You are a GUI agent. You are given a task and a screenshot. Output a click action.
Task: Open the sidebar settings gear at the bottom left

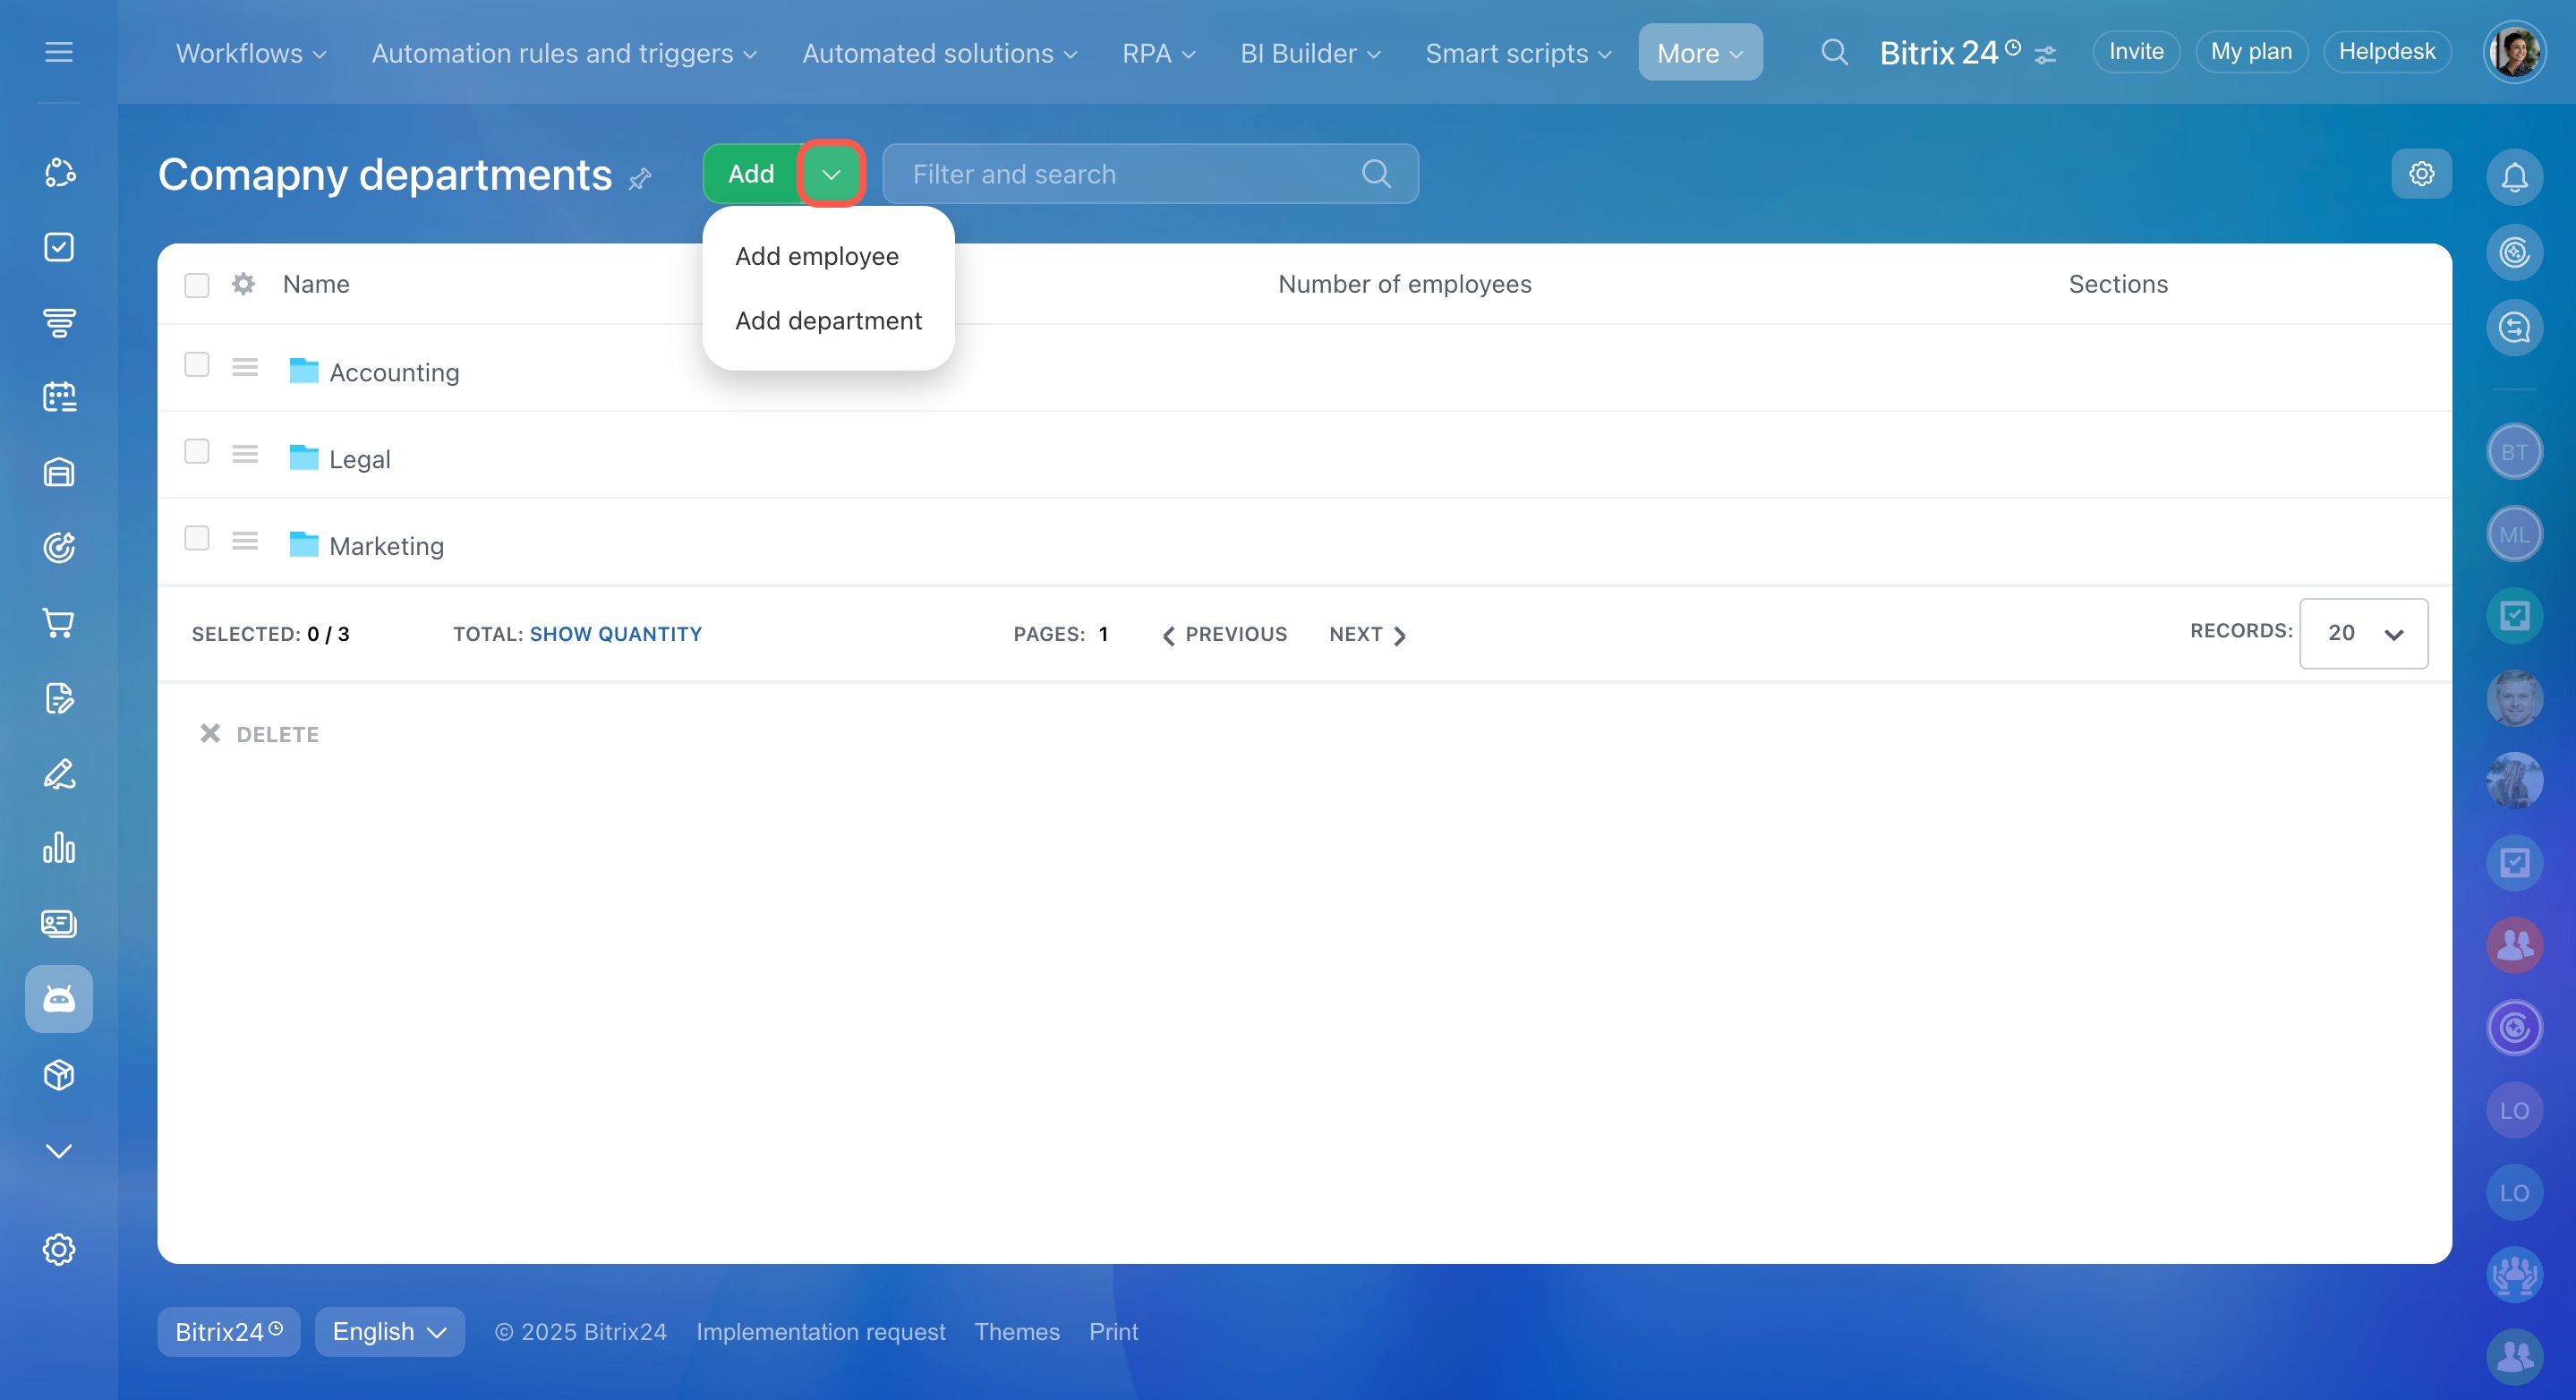[x=59, y=1250]
